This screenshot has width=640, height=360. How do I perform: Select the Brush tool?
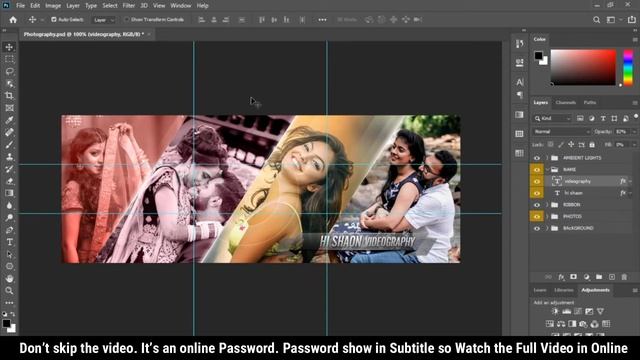(x=9, y=144)
